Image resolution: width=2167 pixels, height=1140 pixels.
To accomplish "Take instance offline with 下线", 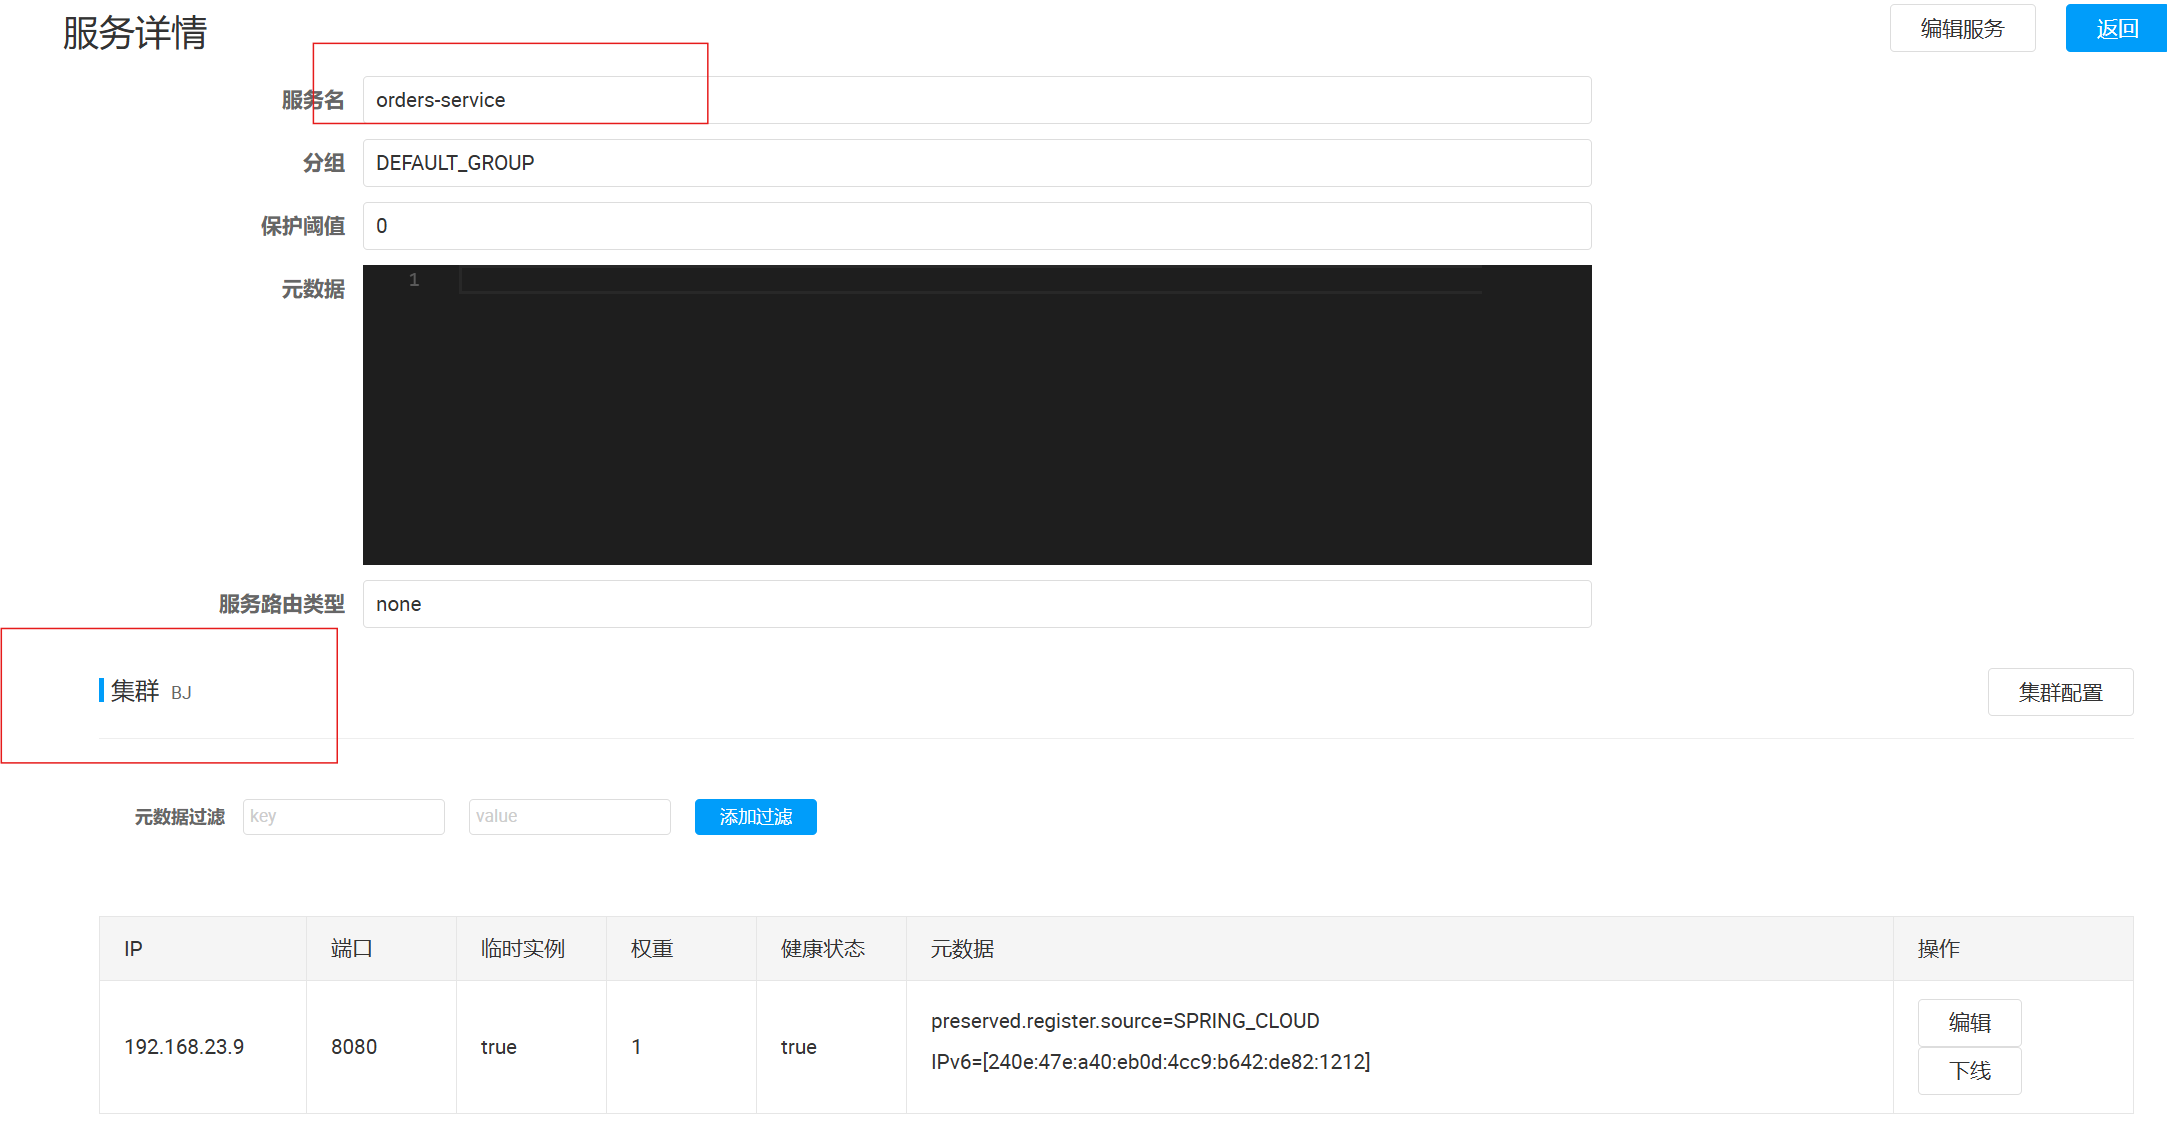I will [1968, 1071].
